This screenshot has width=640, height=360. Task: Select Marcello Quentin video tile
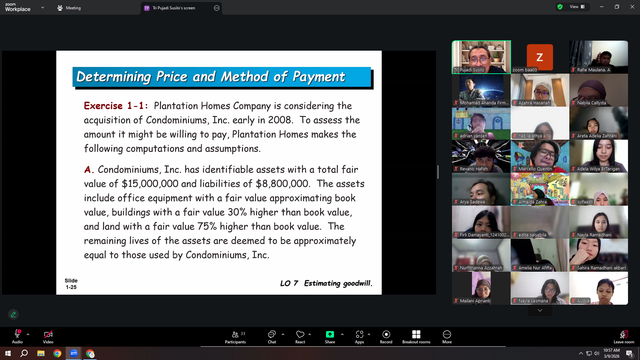click(x=540, y=156)
